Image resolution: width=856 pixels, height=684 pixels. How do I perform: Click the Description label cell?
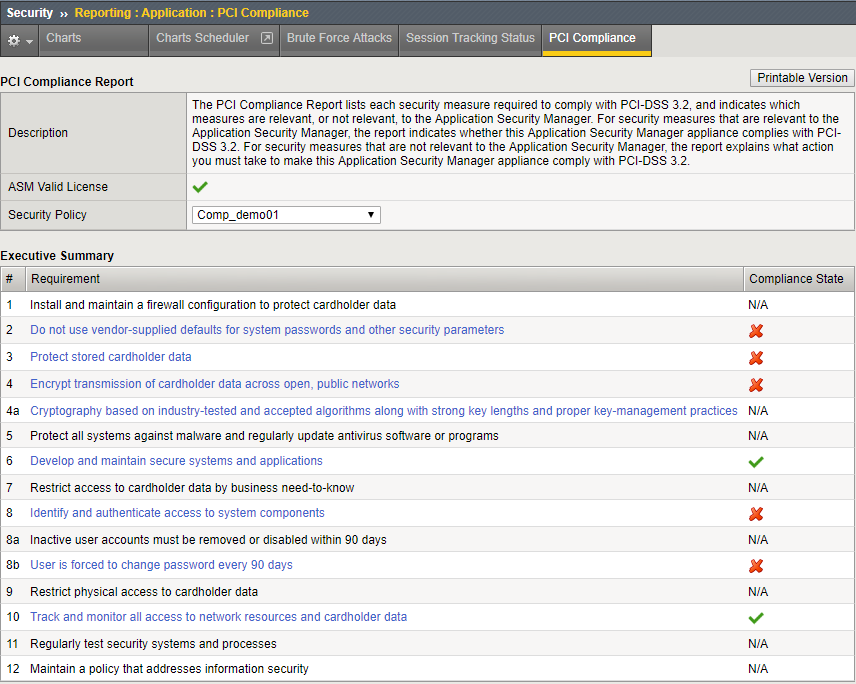pyautogui.click(x=93, y=133)
